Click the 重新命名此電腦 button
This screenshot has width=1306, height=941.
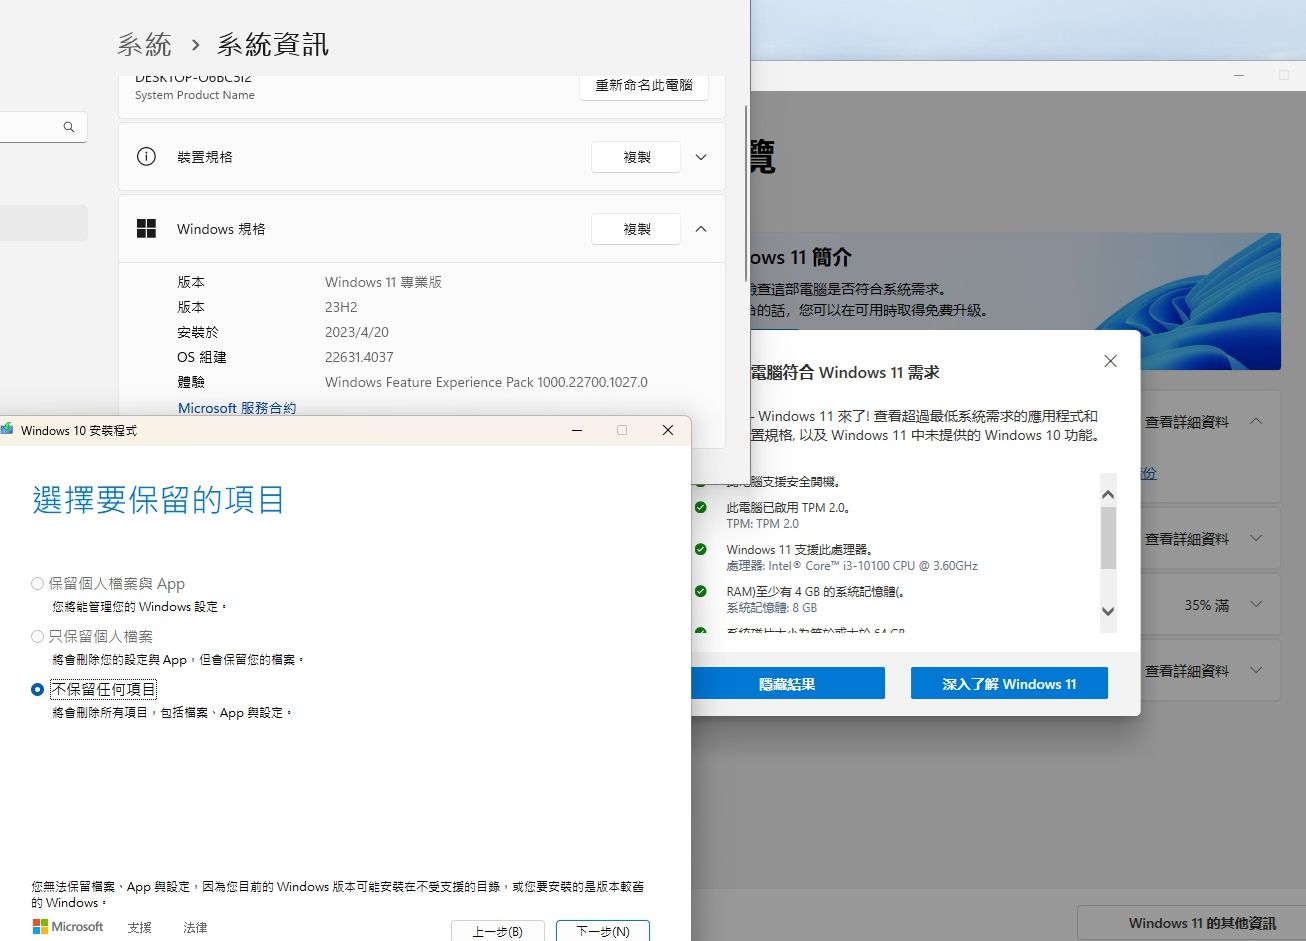(644, 86)
